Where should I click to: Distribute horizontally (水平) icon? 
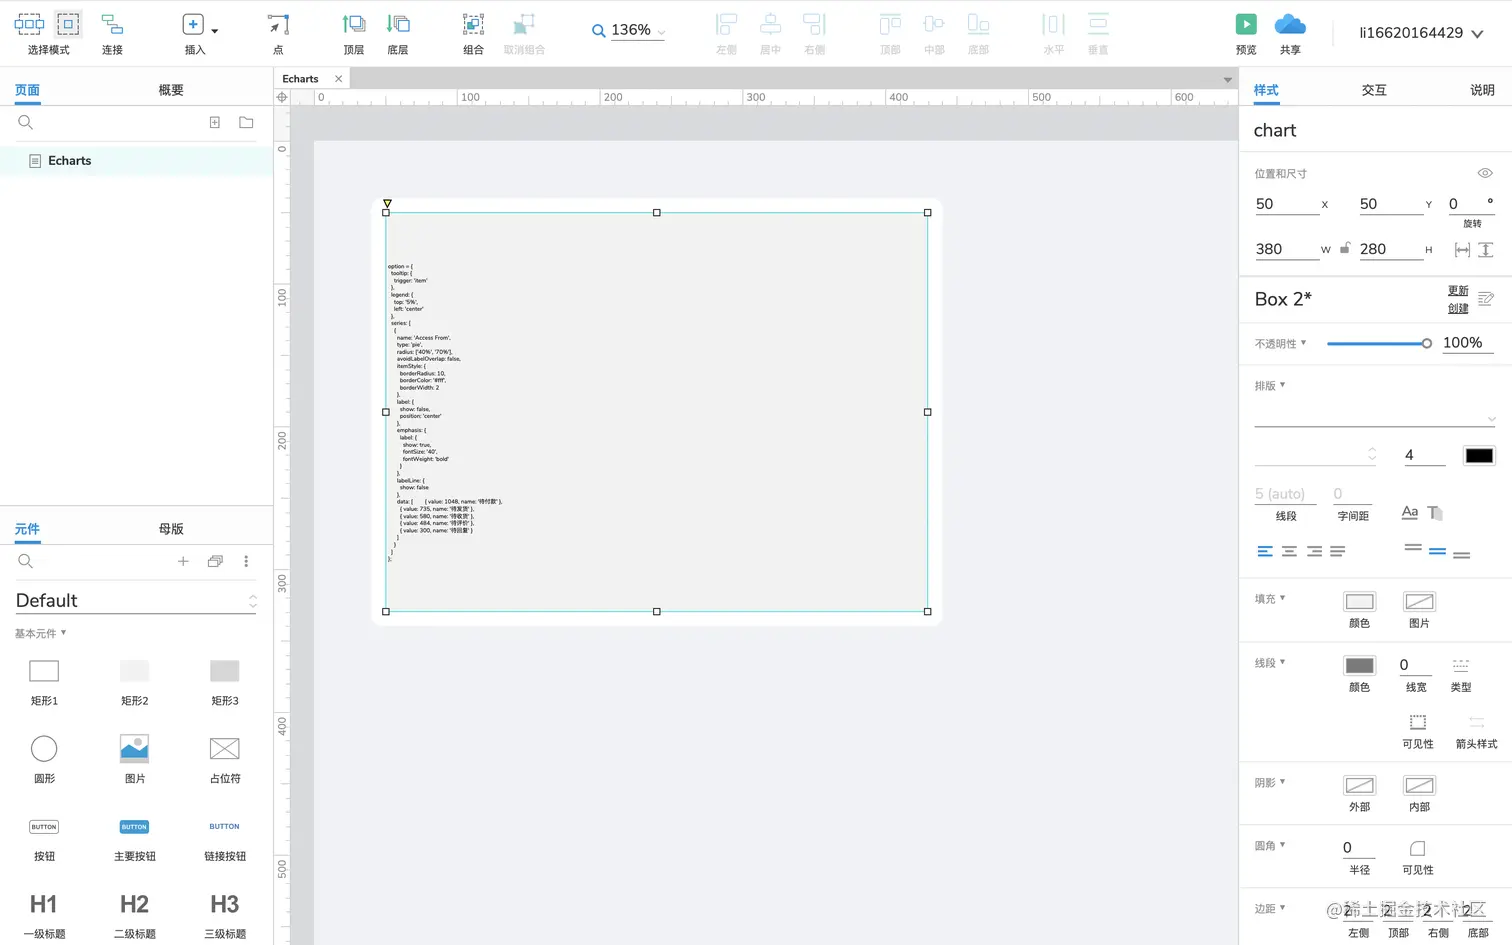tap(1053, 25)
